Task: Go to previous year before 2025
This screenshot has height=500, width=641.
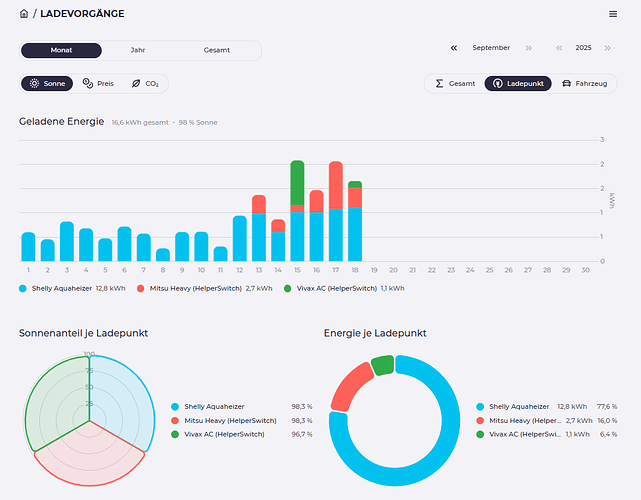Action: tap(559, 48)
